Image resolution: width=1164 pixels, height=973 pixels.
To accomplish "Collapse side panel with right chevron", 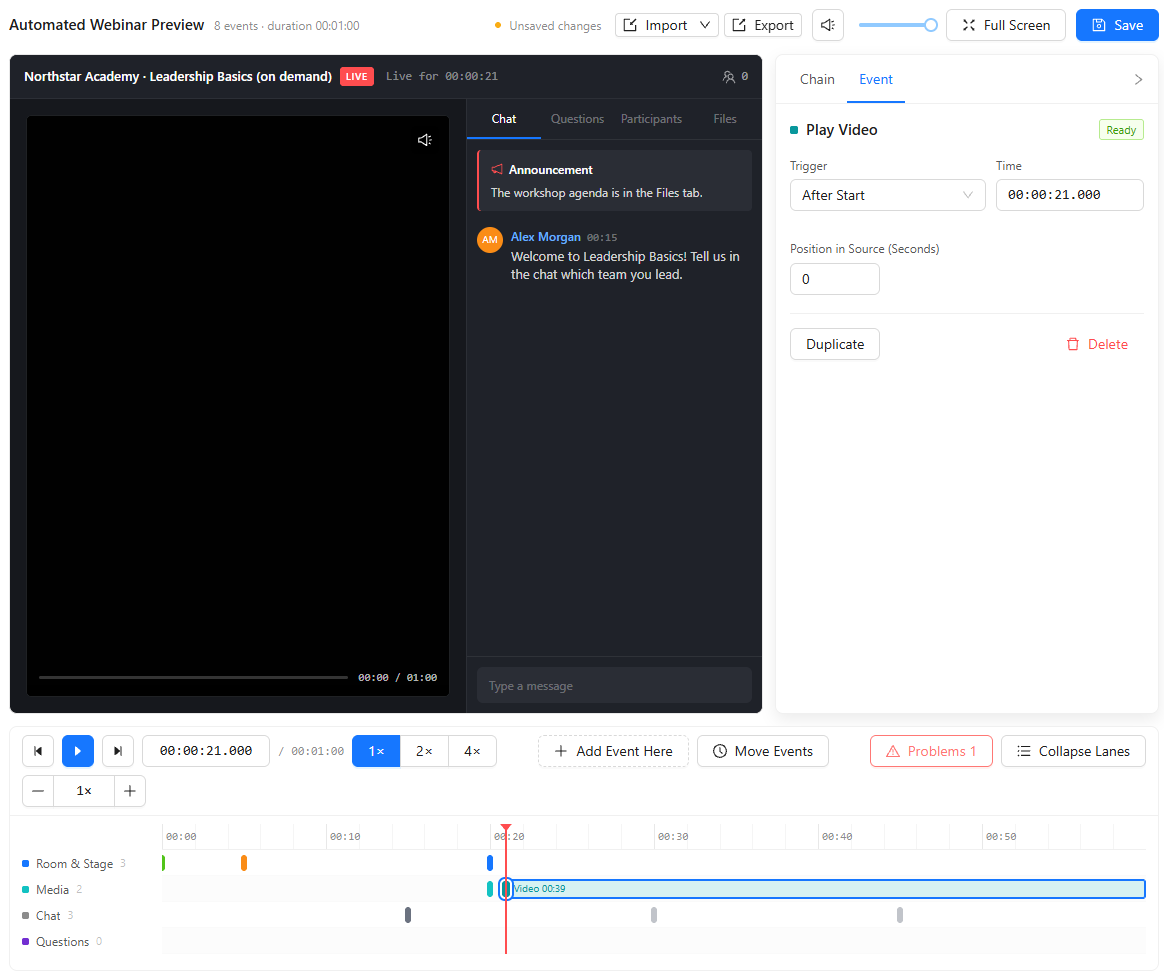I will coord(1138,79).
